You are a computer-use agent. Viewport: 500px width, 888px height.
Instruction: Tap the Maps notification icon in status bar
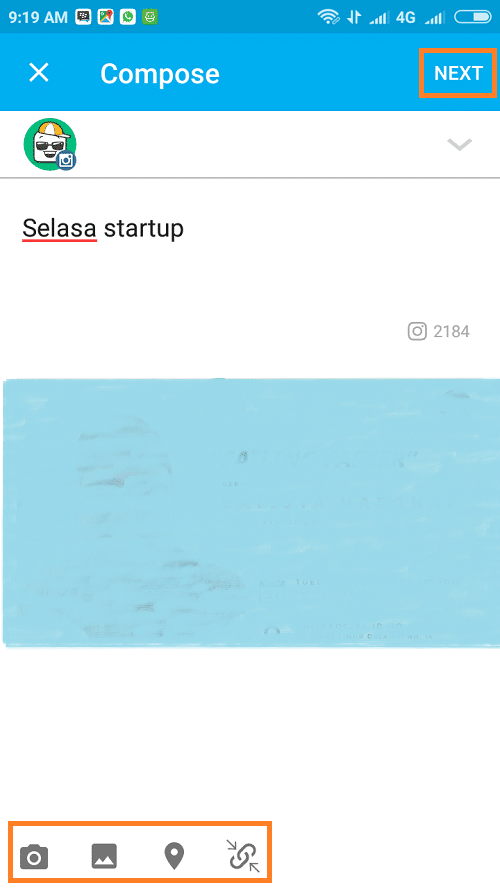[x=105, y=17]
